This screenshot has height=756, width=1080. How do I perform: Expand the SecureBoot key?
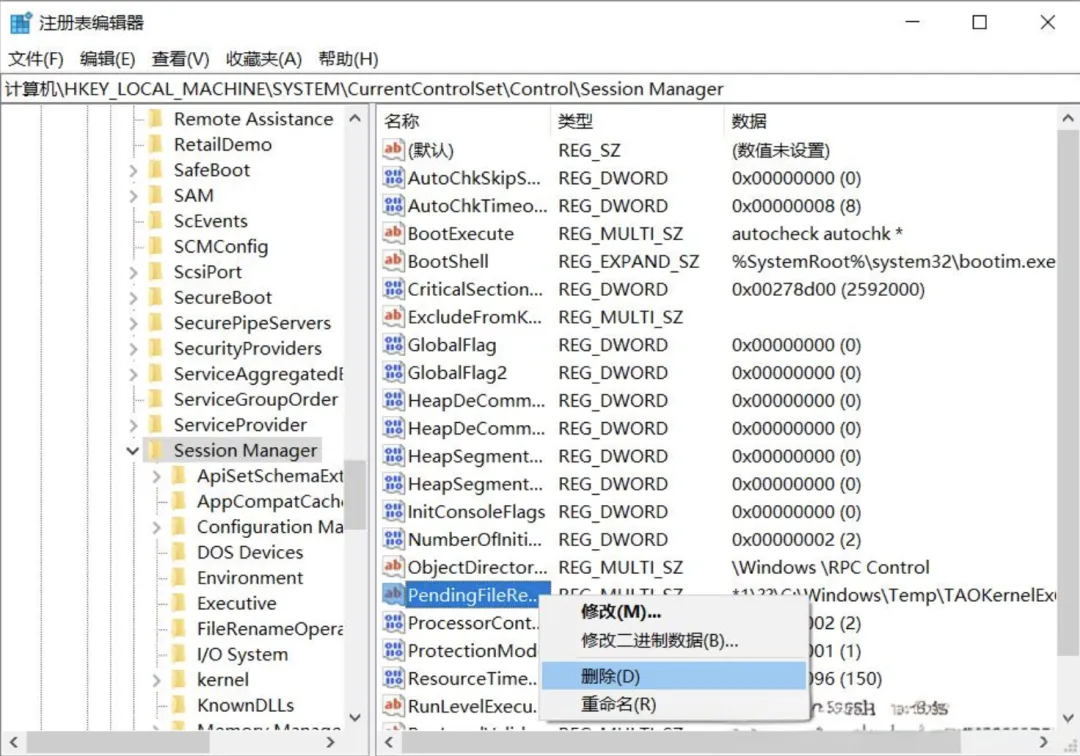(x=133, y=297)
